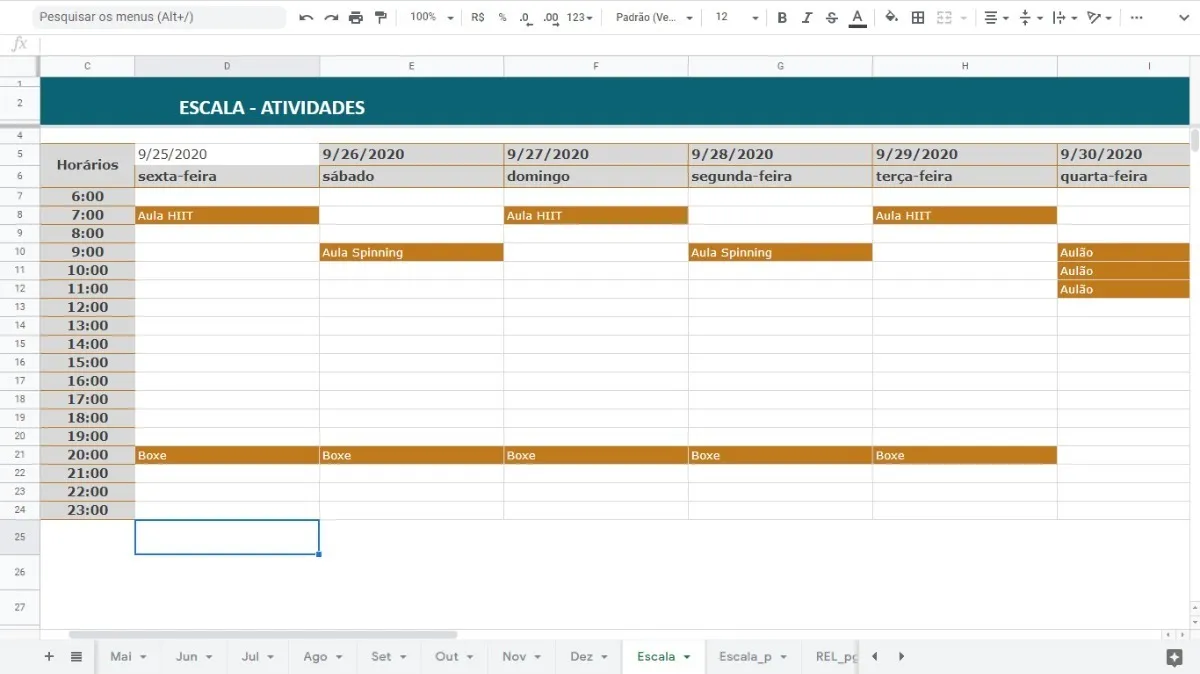Toggle strikethrough formatting

coord(831,18)
